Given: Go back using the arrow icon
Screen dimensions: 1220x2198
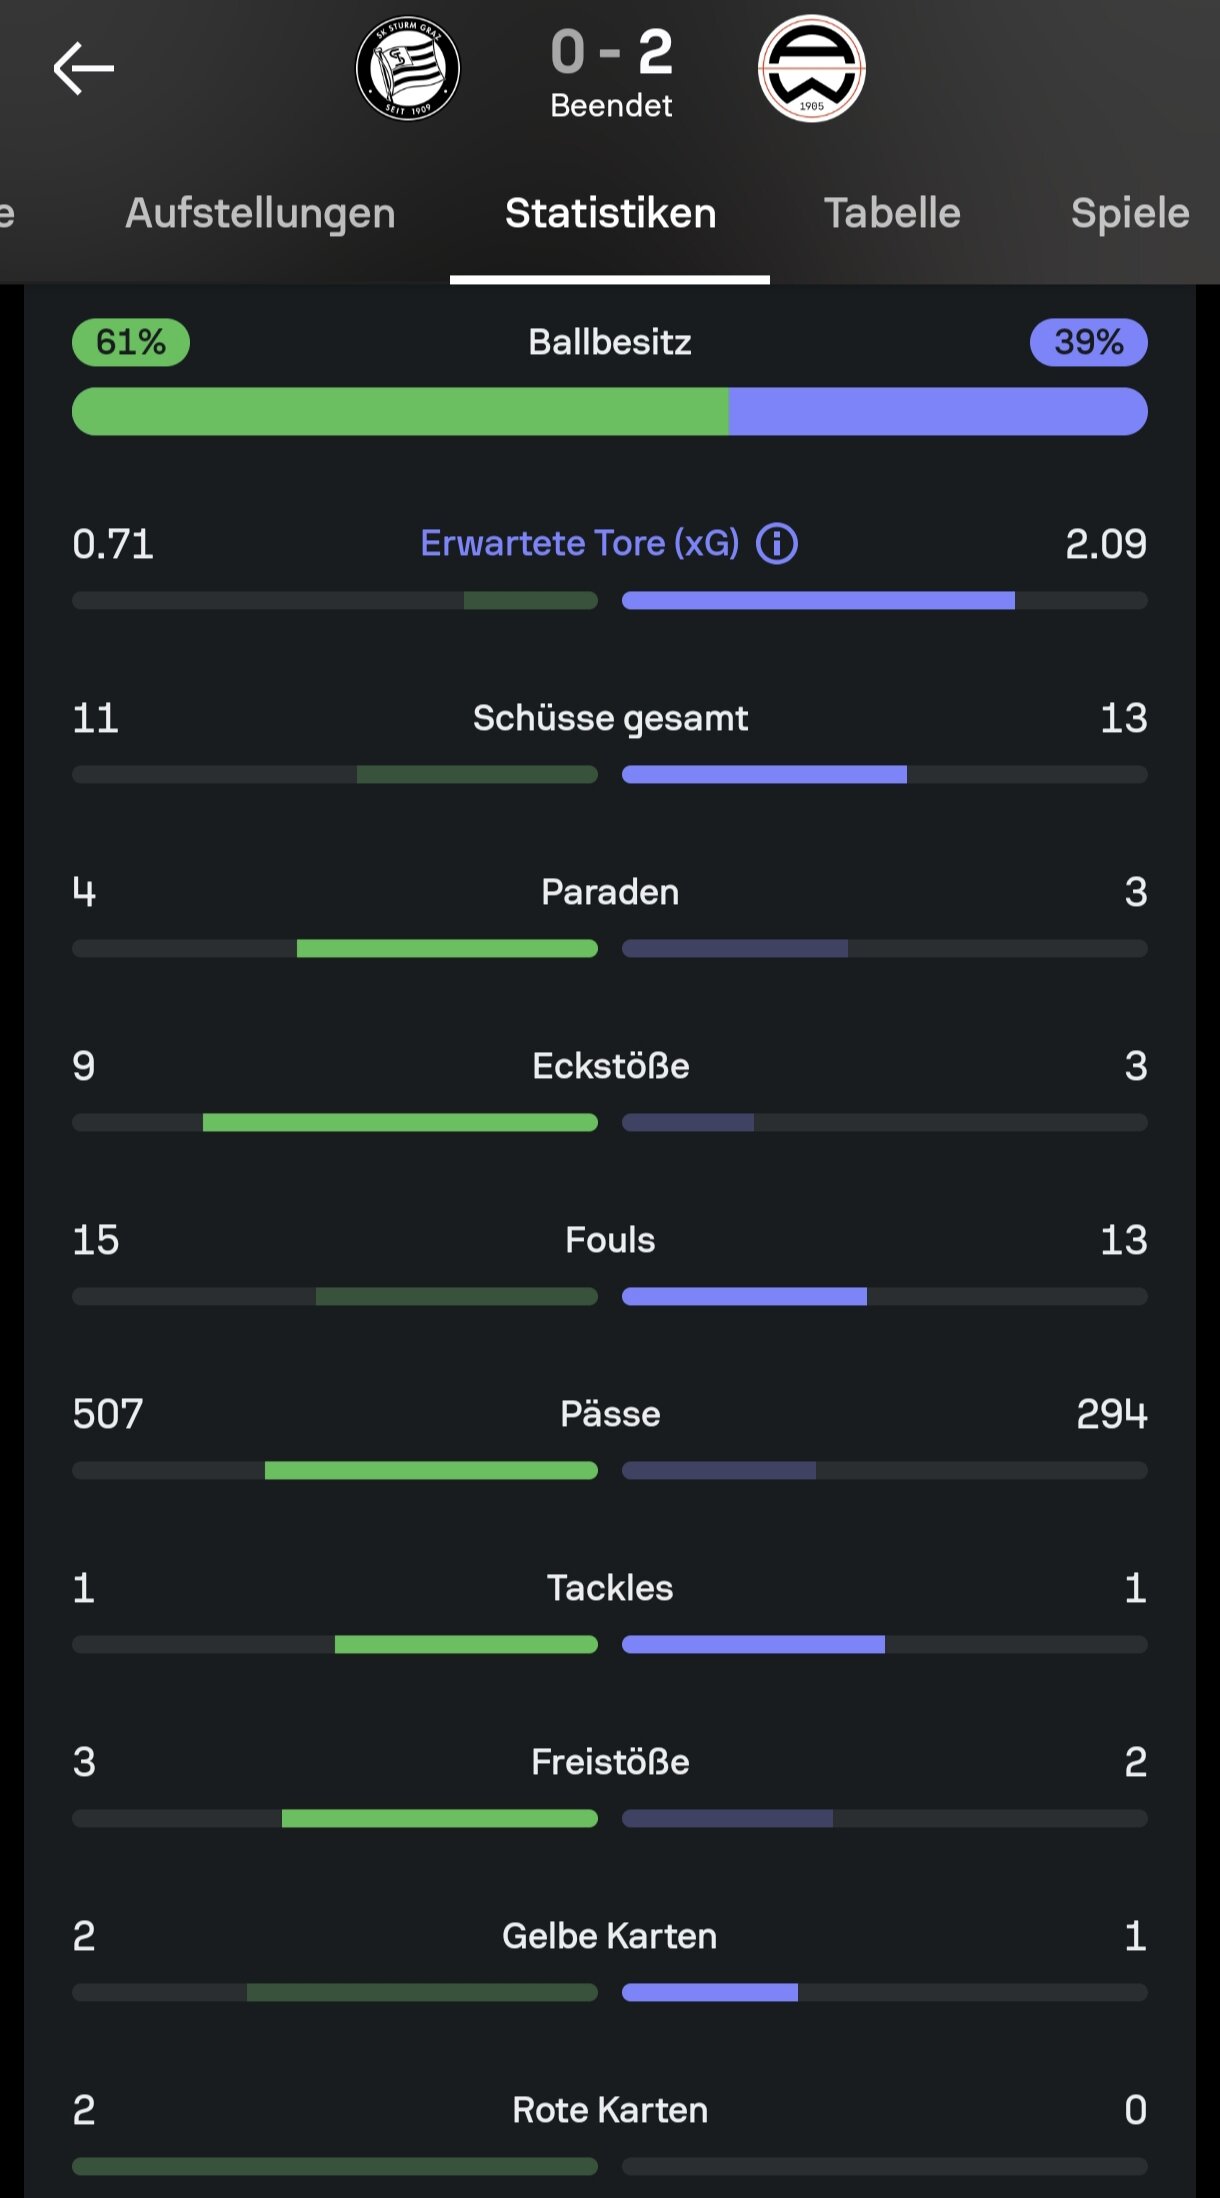Looking at the screenshot, I should (x=84, y=69).
